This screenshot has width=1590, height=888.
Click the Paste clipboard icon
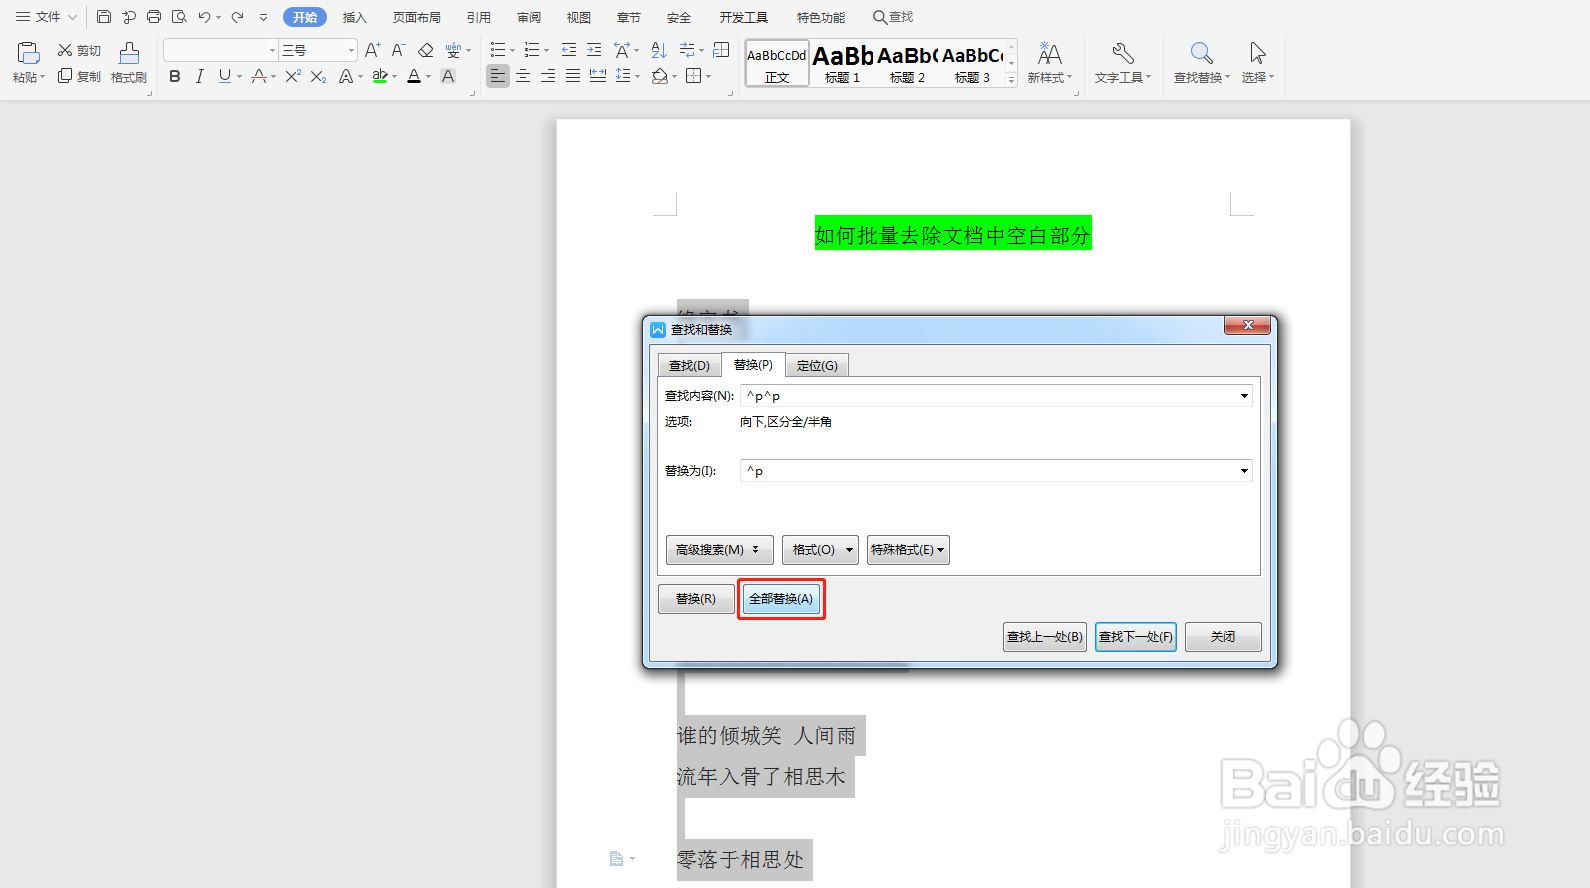coord(28,52)
